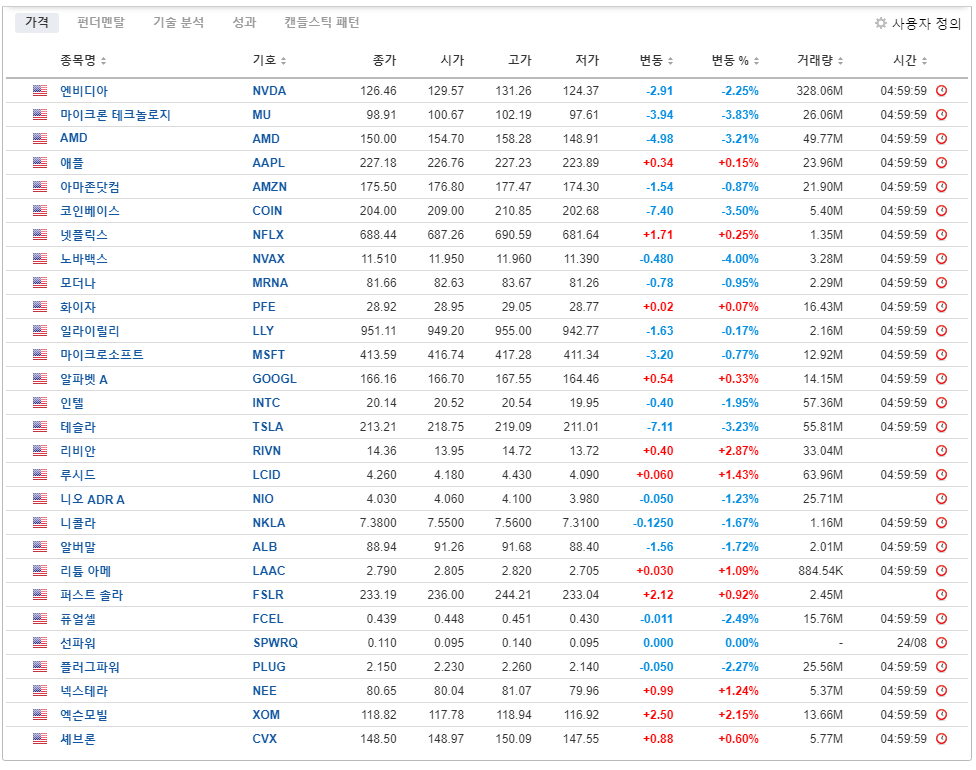Click the US flag icon beside 일라이릴리
Image resolution: width=976 pixels, height=770 pixels.
pos(40,331)
